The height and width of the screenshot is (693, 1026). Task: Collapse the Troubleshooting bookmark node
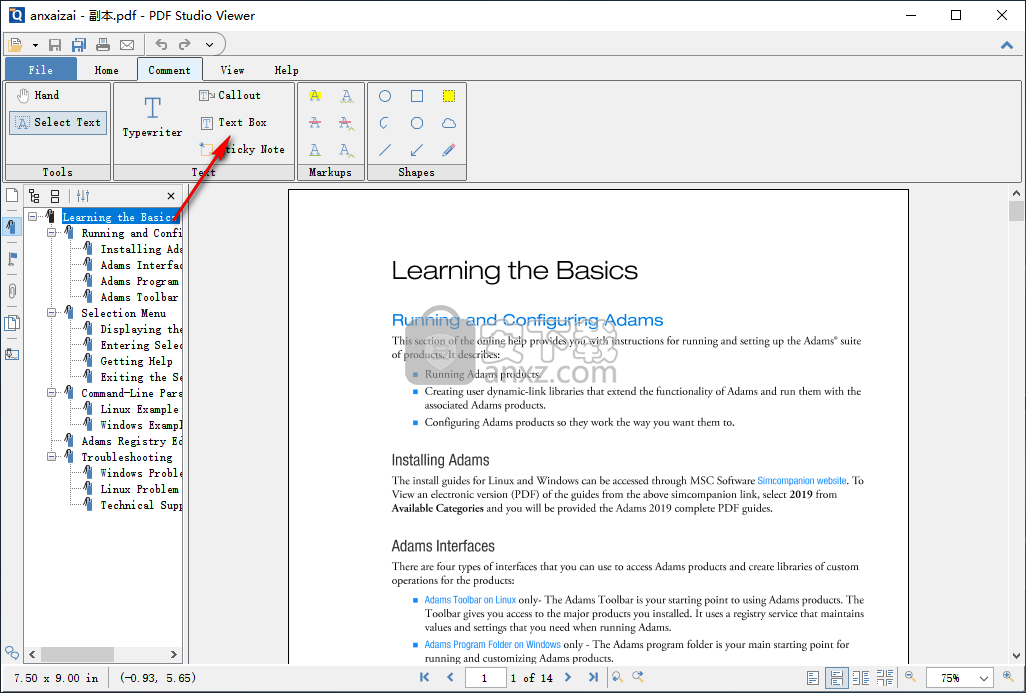click(51, 457)
